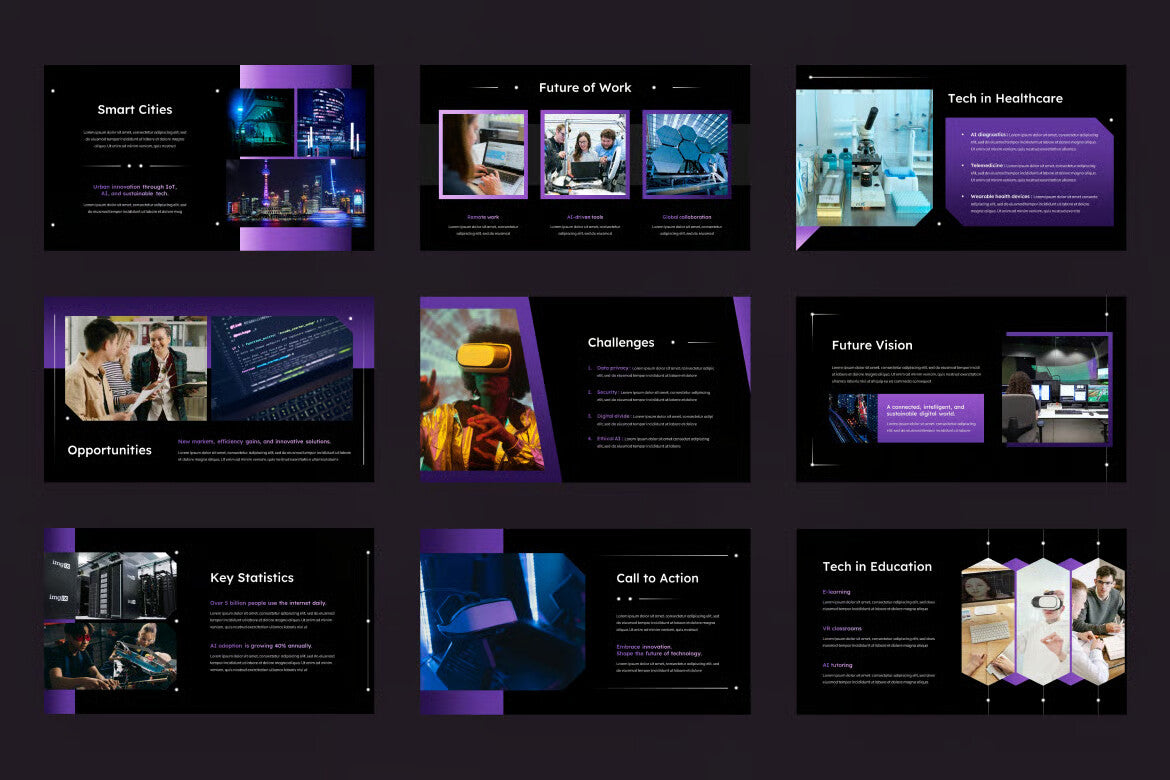Click the Opportunities heading text

109,450
